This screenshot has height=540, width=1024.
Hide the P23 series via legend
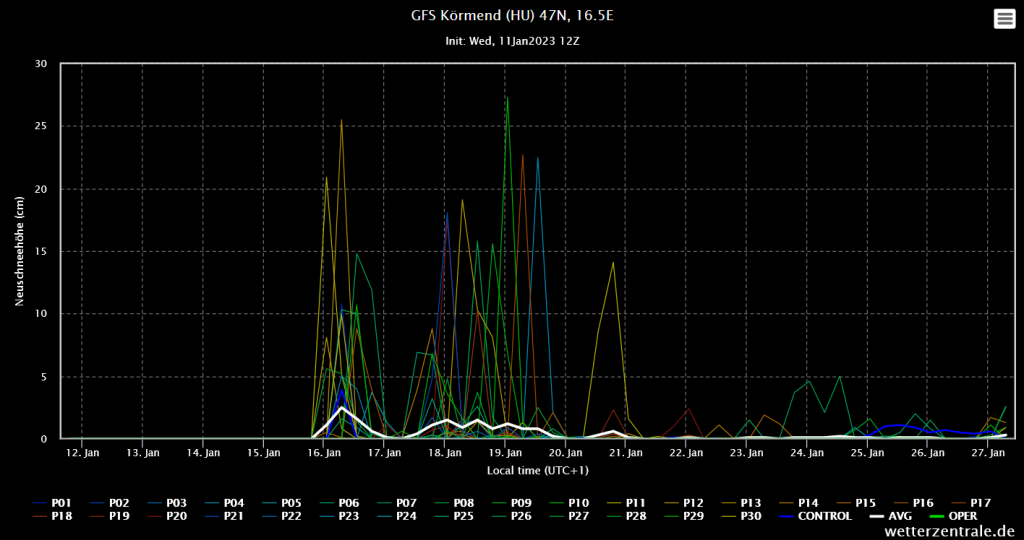tap(350, 516)
